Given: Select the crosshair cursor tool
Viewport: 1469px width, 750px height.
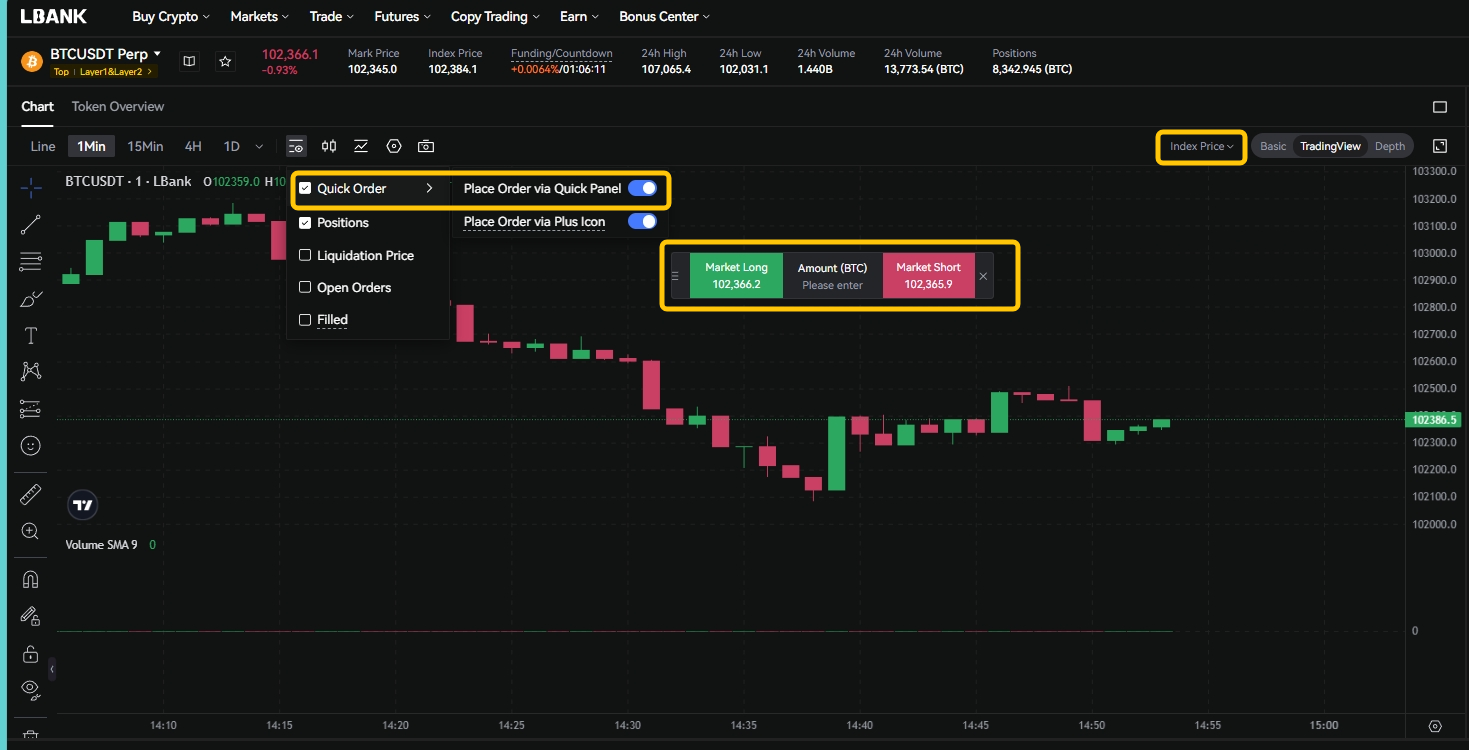Looking at the screenshot, I should pos(31,187).
